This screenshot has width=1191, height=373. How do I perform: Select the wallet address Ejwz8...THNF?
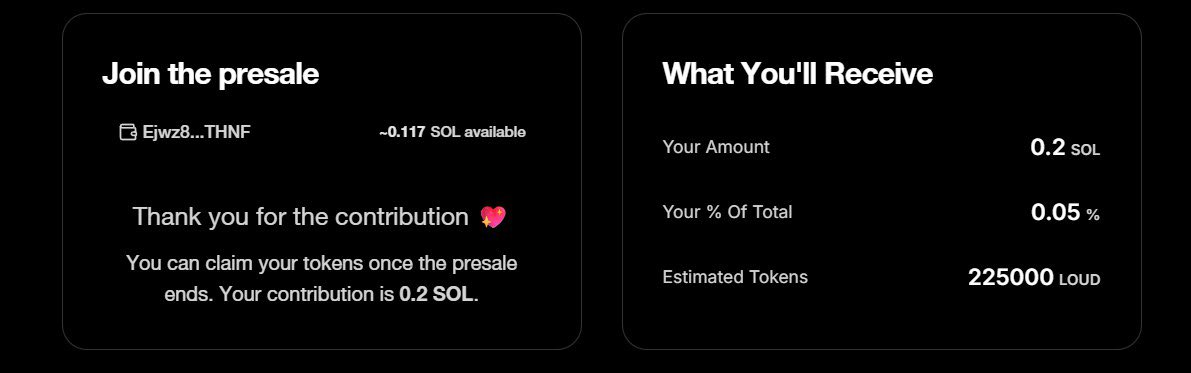[x=197, y=132]
